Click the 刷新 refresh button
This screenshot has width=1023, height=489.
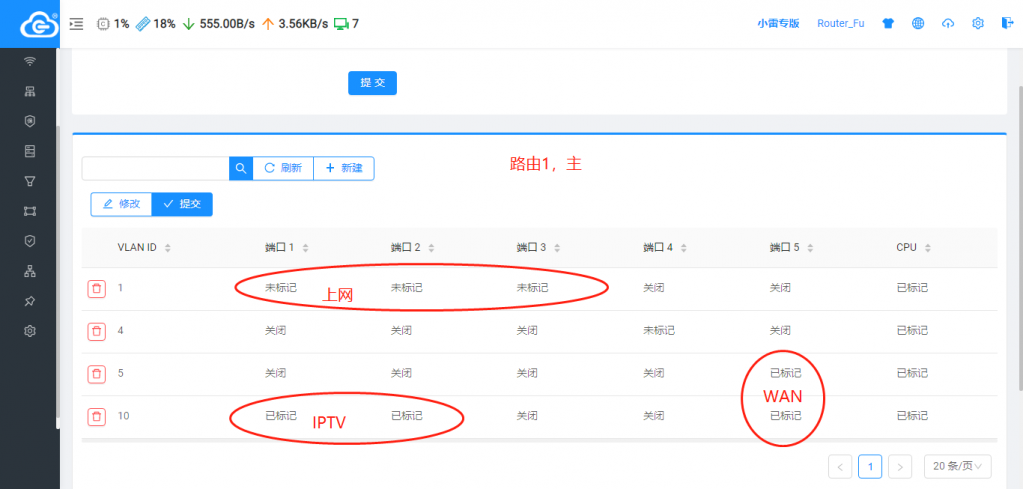pyautogui.click(x=283, y=168)
